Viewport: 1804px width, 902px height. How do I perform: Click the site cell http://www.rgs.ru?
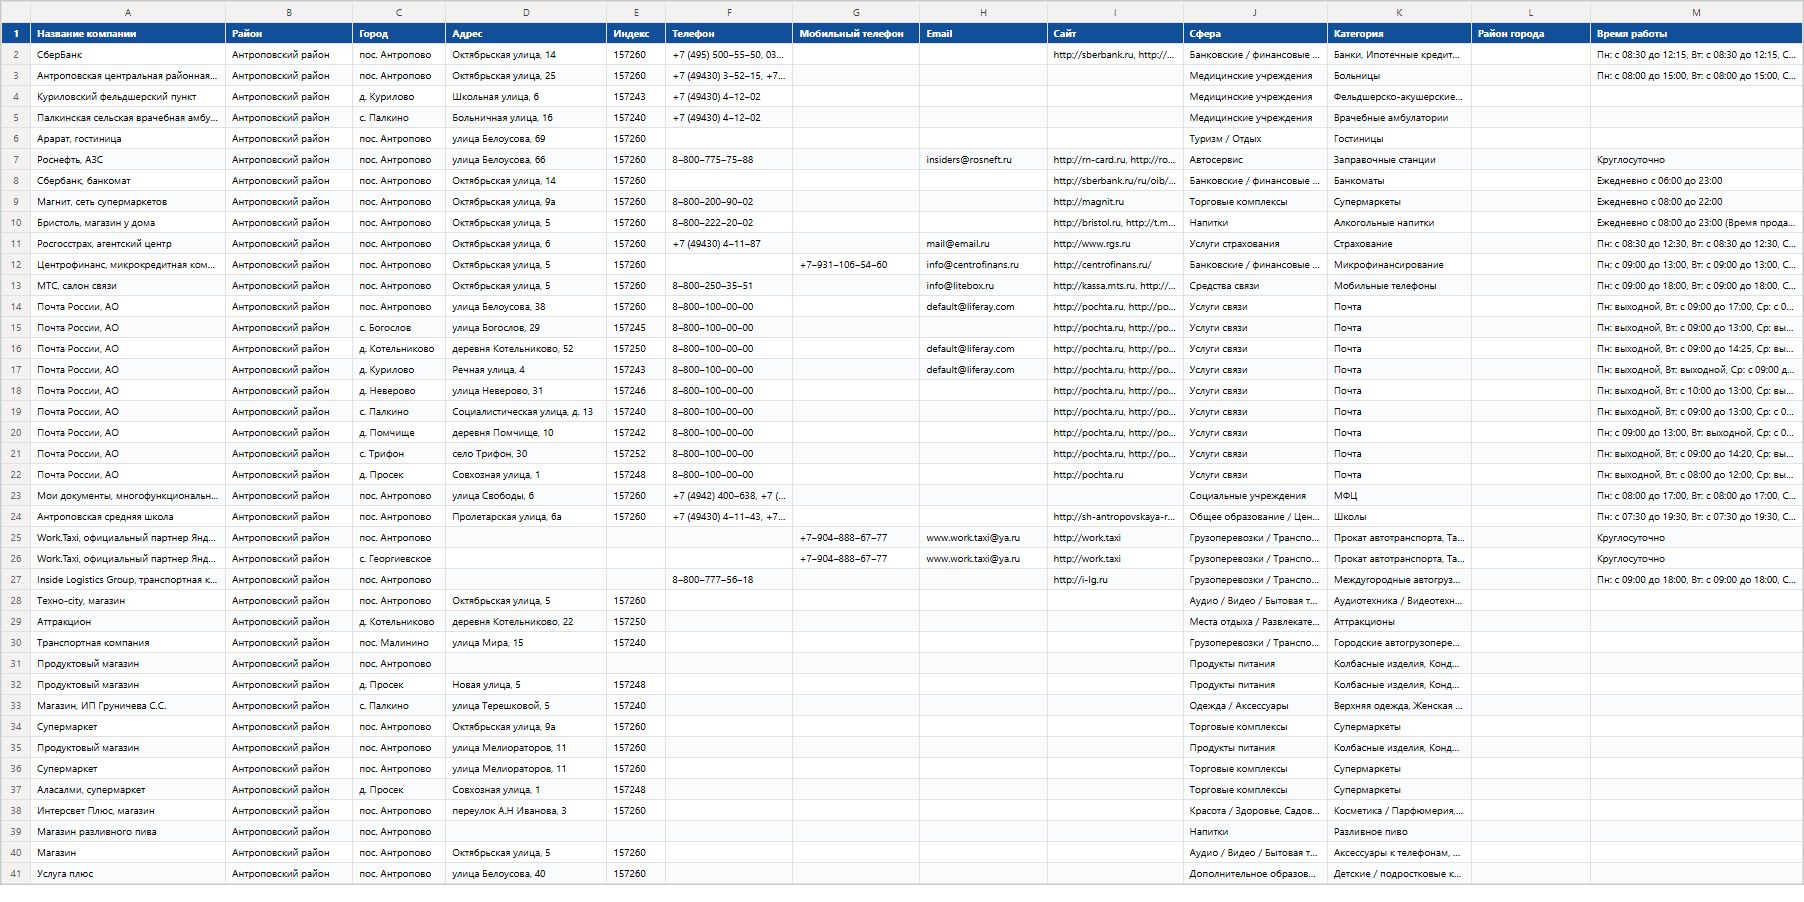coord(1116,244)
